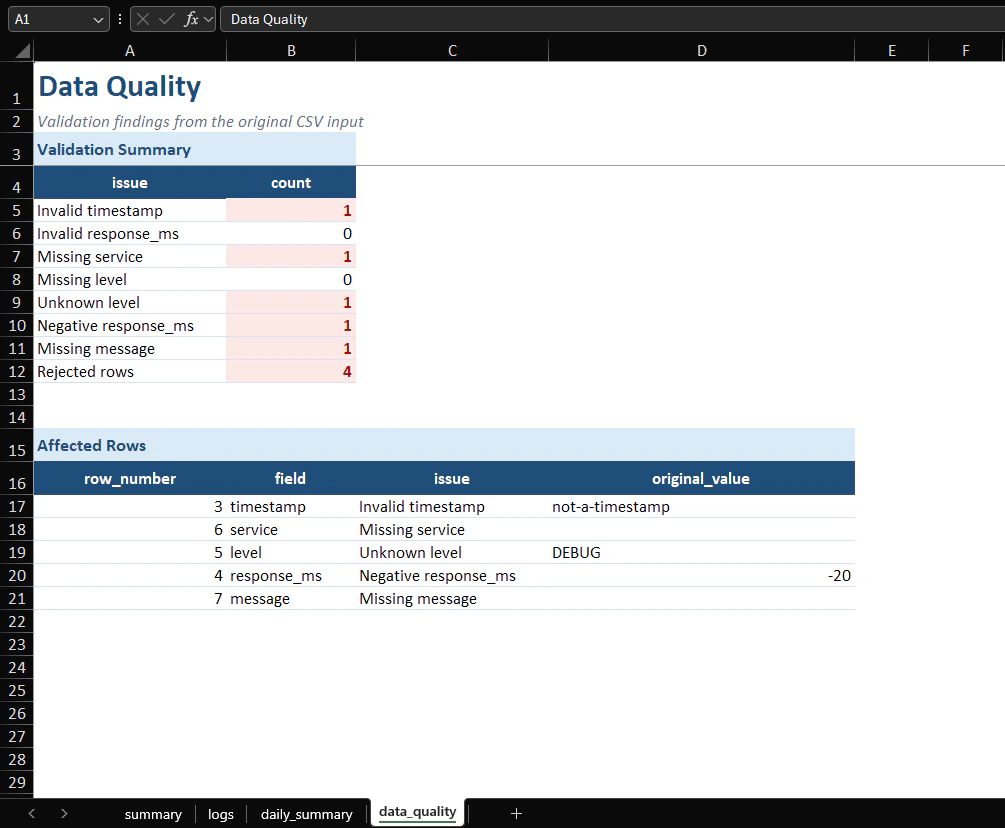Image resolution: width=1005 pixels, height=828 pixels.
Task: Click the timestamp field cell in row 17
Action: (291, 506)
